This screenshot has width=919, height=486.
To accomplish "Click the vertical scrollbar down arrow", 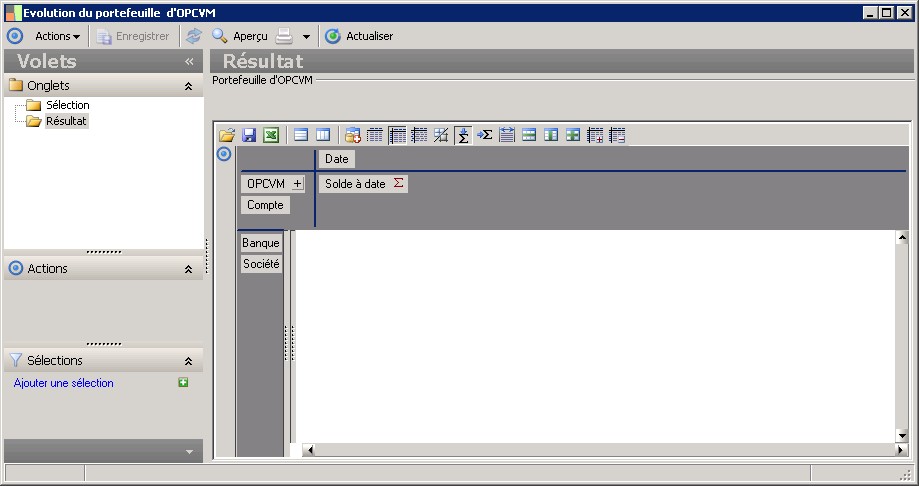I will point(902,436).
